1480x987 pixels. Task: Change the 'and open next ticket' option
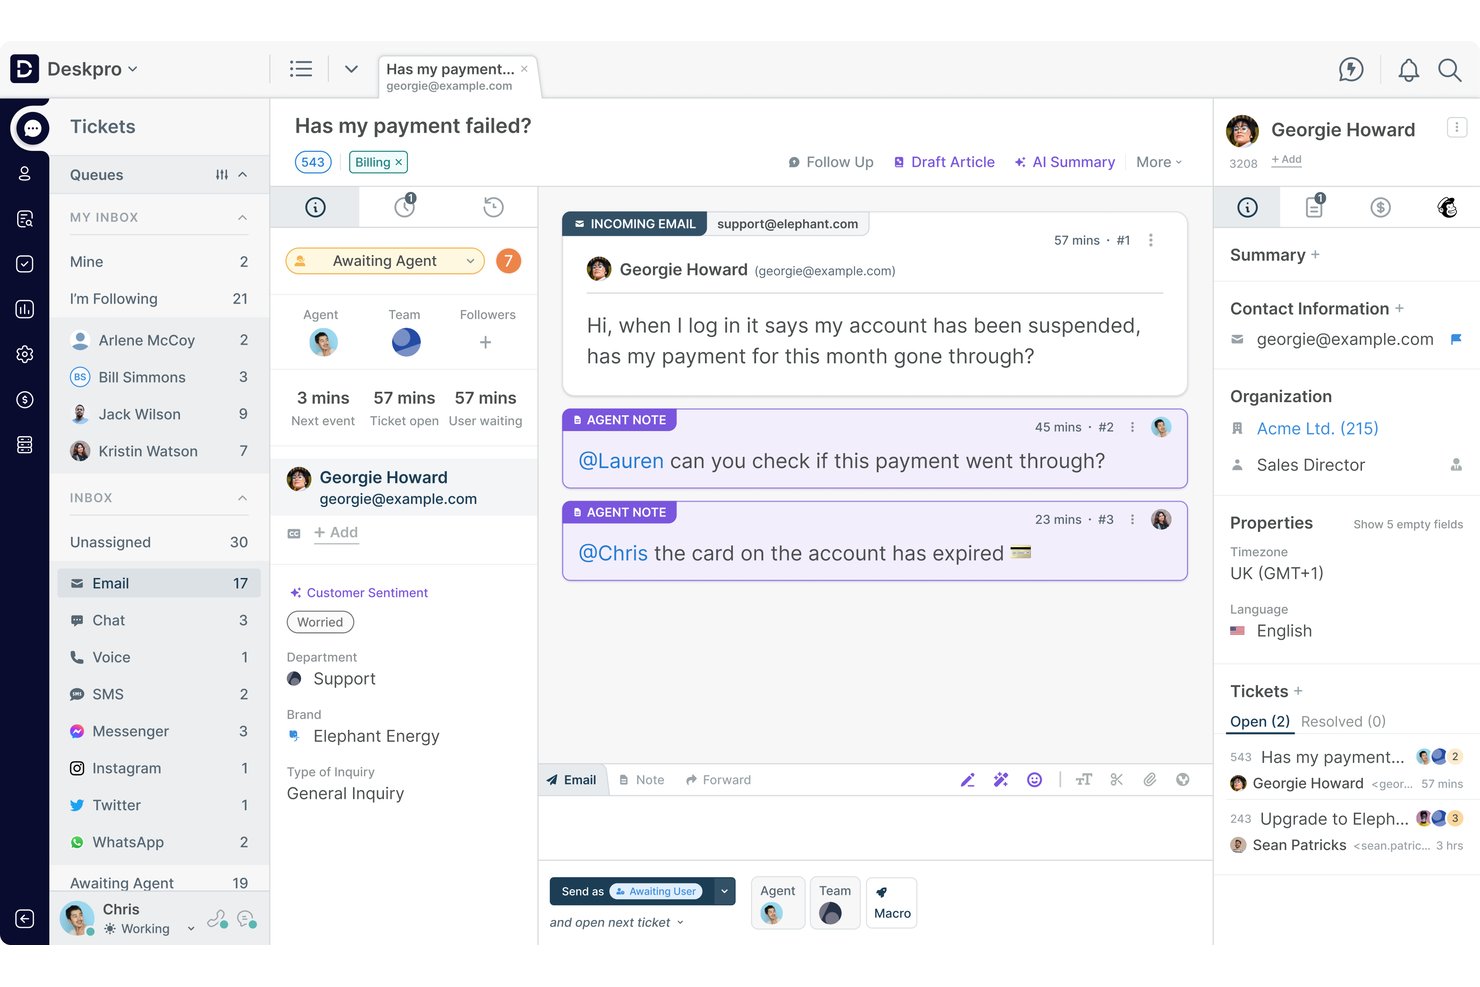[x=616, y=923]
